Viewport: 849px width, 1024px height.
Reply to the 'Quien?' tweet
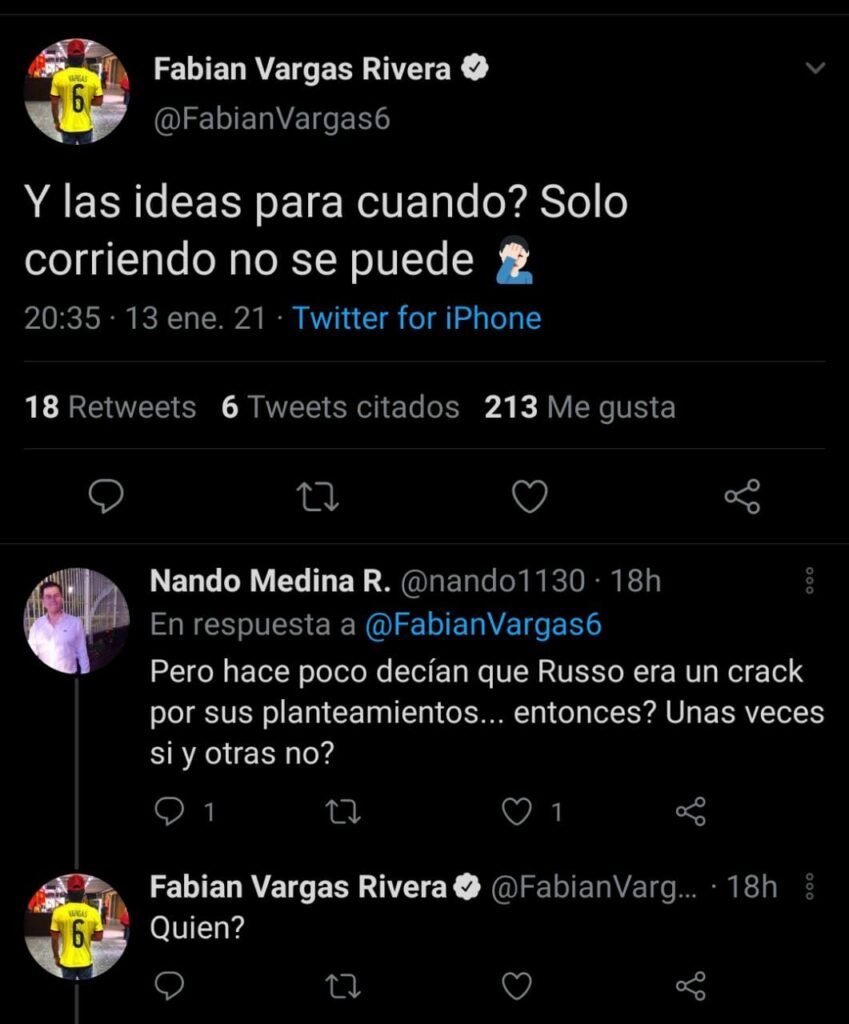[168, 986]
